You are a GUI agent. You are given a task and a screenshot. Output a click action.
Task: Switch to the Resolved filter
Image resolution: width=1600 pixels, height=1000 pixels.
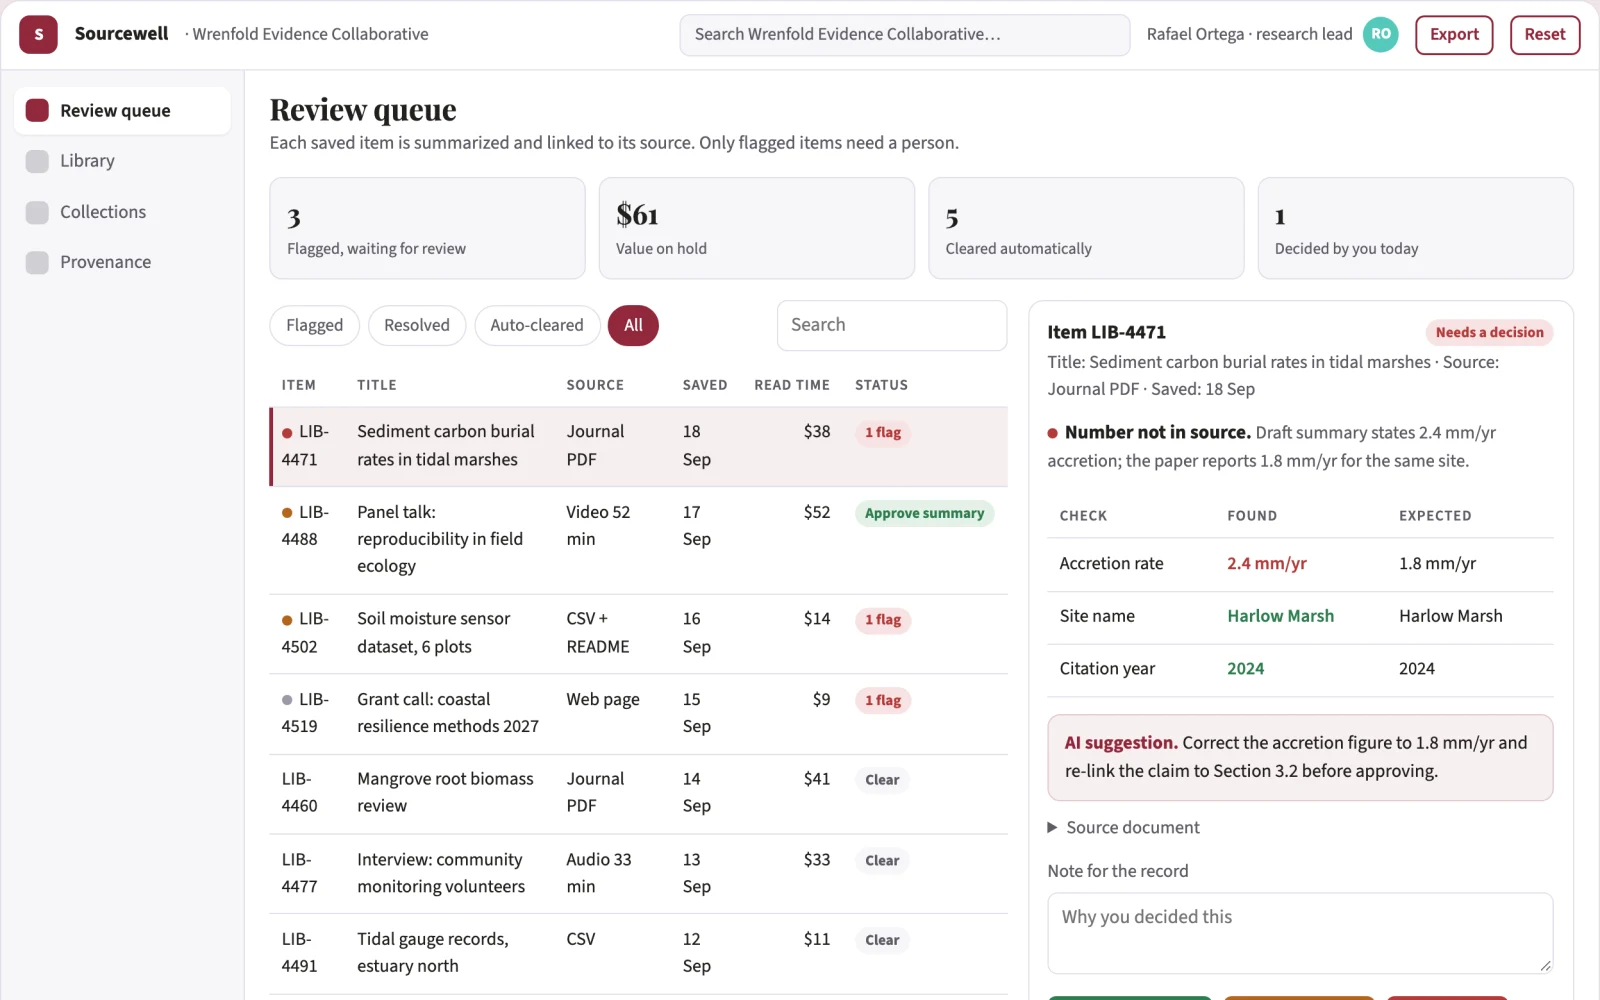(417, 325)
